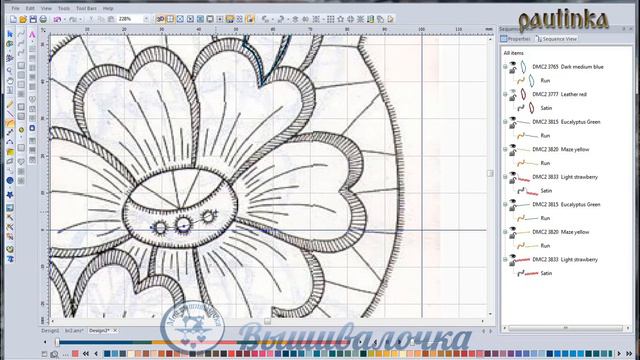The height and width of the screenshot is (360, 640).
Task: Click the three-dots button beside the color palette
Action: 65,354
